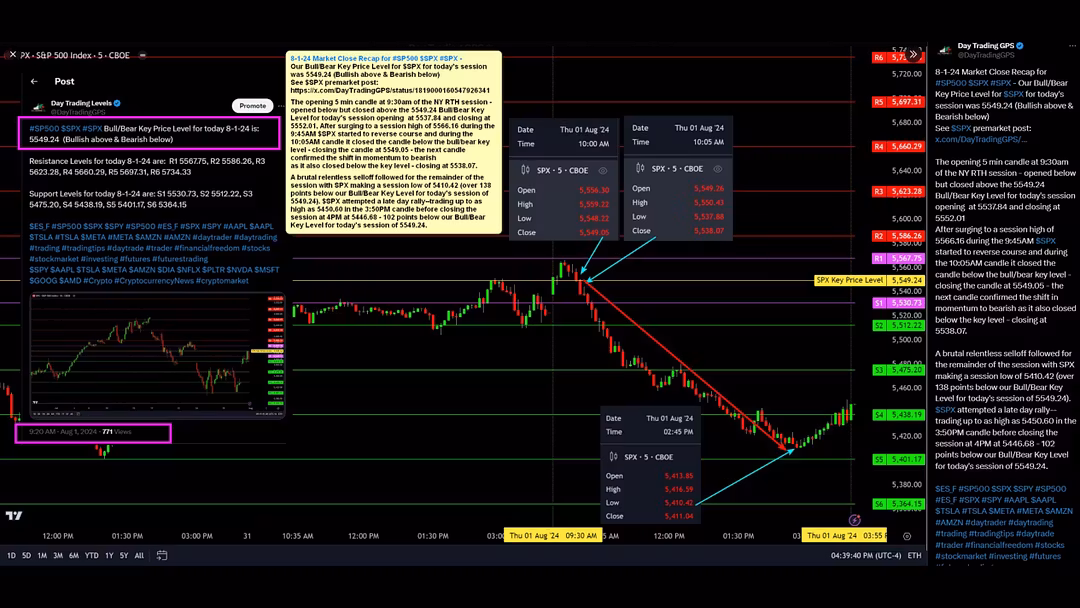Image resolution: width=1080 pixels, height=608 pixels.
Task: Click the S1 5,530.73 price label
Action: 898,303
